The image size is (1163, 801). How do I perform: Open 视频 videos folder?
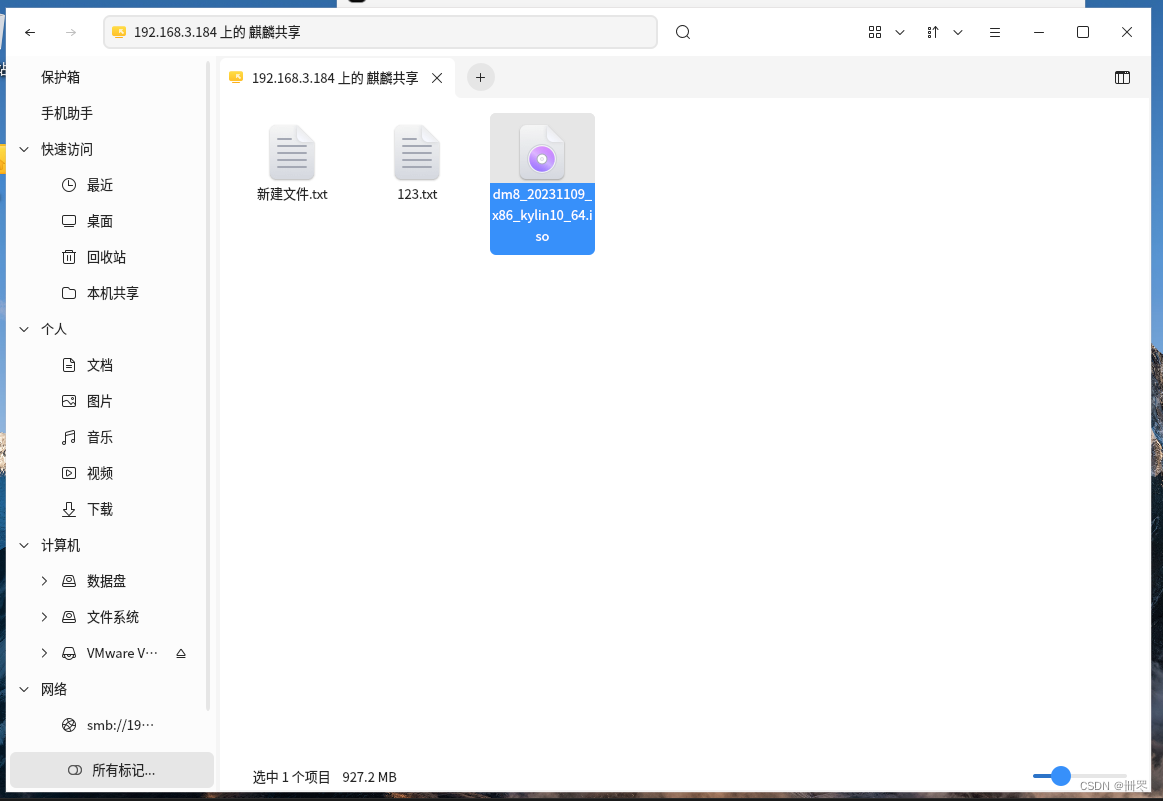[99, 473]
